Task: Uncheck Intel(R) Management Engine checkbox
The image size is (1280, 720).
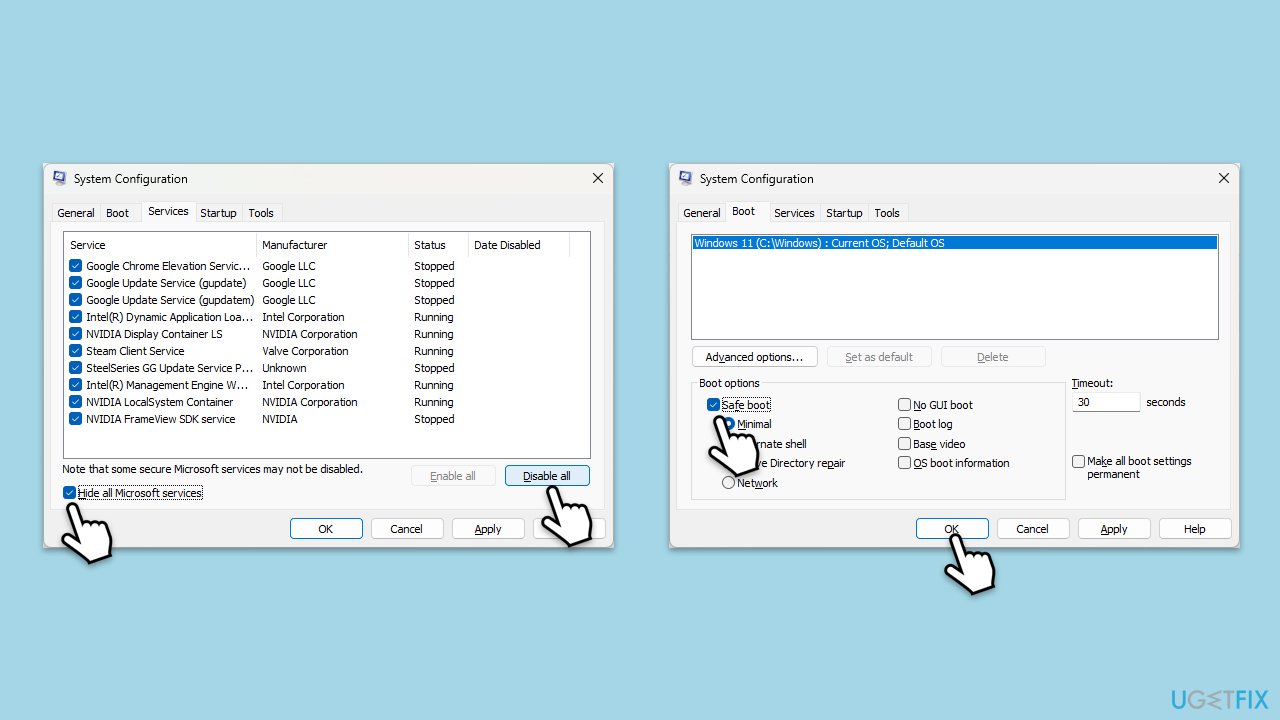Action: point(76,385)
